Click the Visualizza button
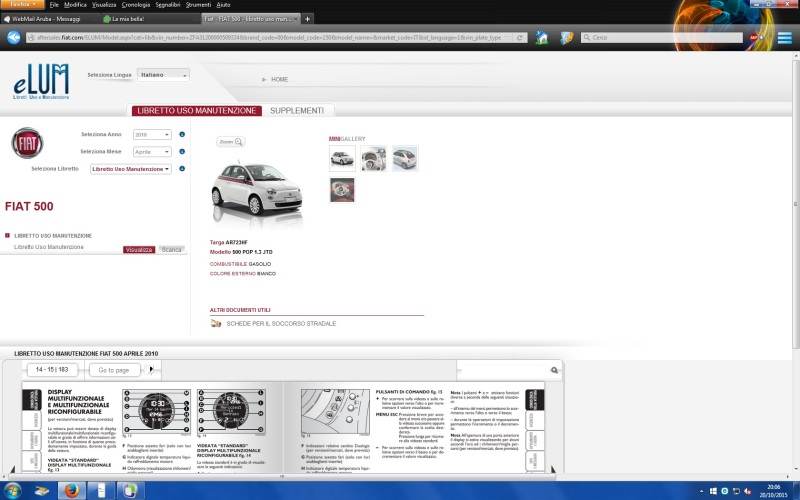 coord(139,249)
